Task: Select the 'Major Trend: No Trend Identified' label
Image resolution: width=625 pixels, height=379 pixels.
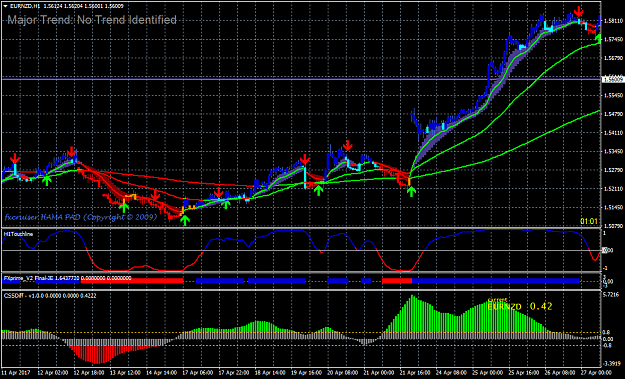Action: (x=92, y=20)
